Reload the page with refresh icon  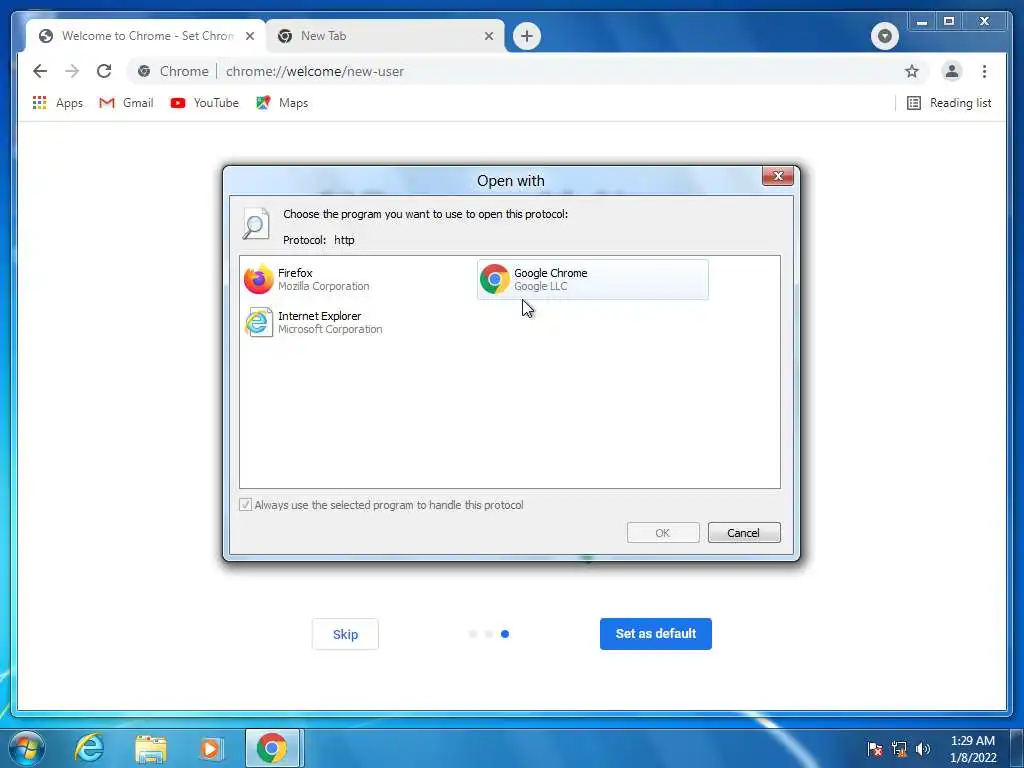(104, 71)
